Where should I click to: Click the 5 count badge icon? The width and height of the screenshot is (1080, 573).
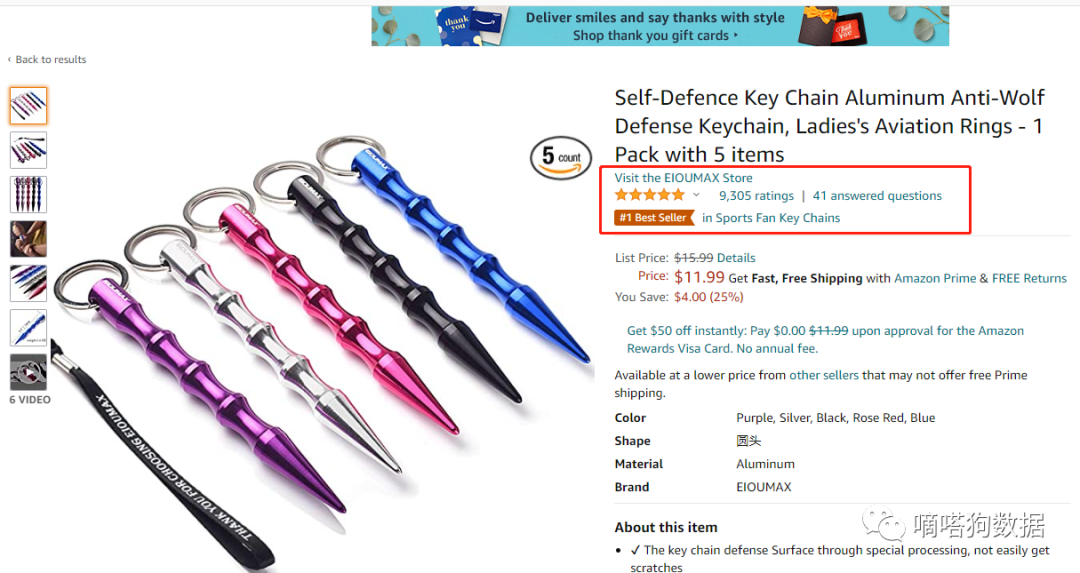coord(561,158)
